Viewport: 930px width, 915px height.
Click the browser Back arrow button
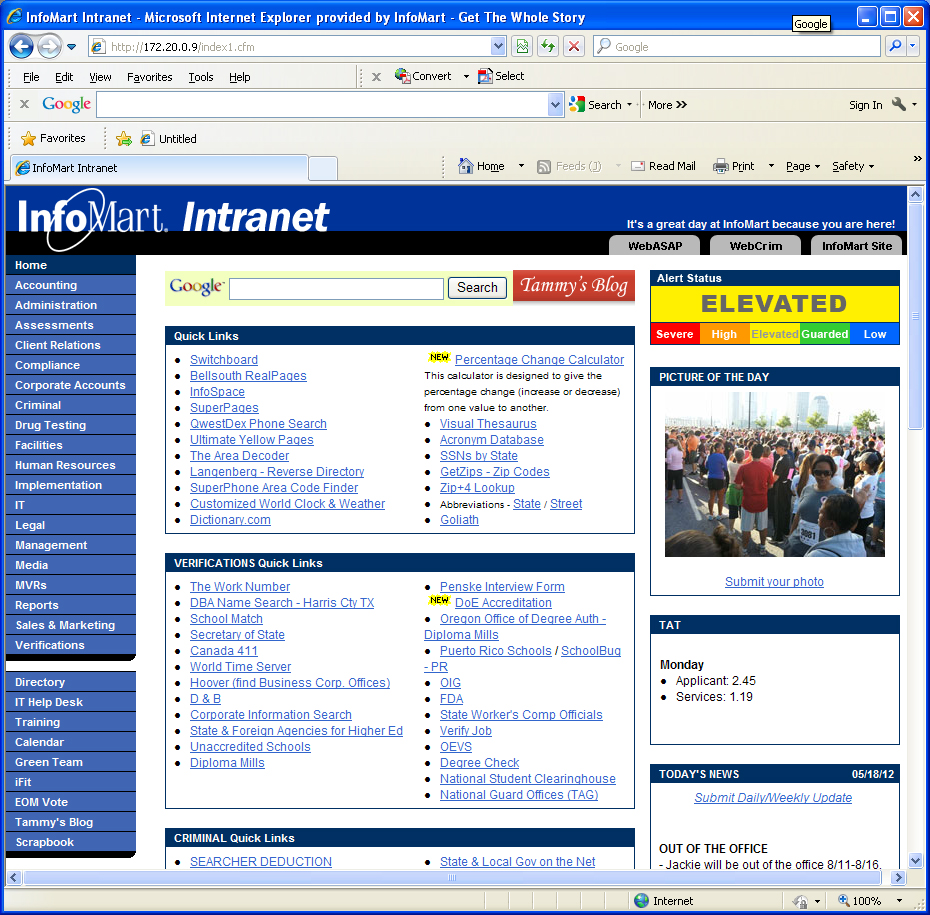21,46
